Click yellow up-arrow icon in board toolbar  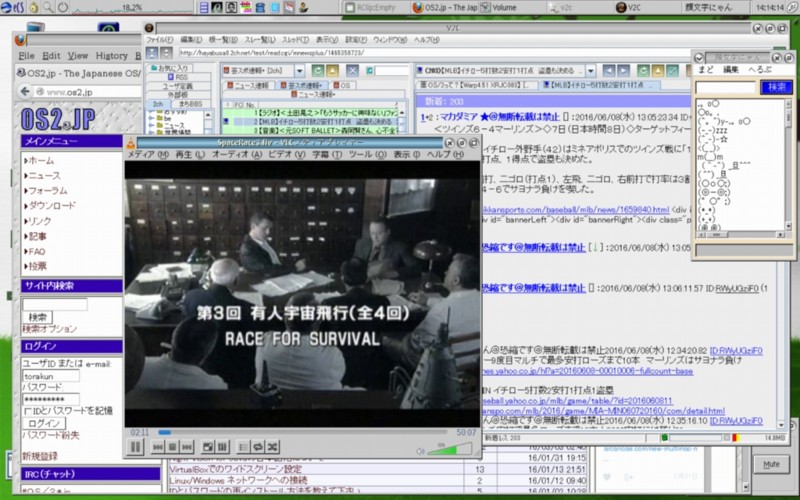[332, 70]
